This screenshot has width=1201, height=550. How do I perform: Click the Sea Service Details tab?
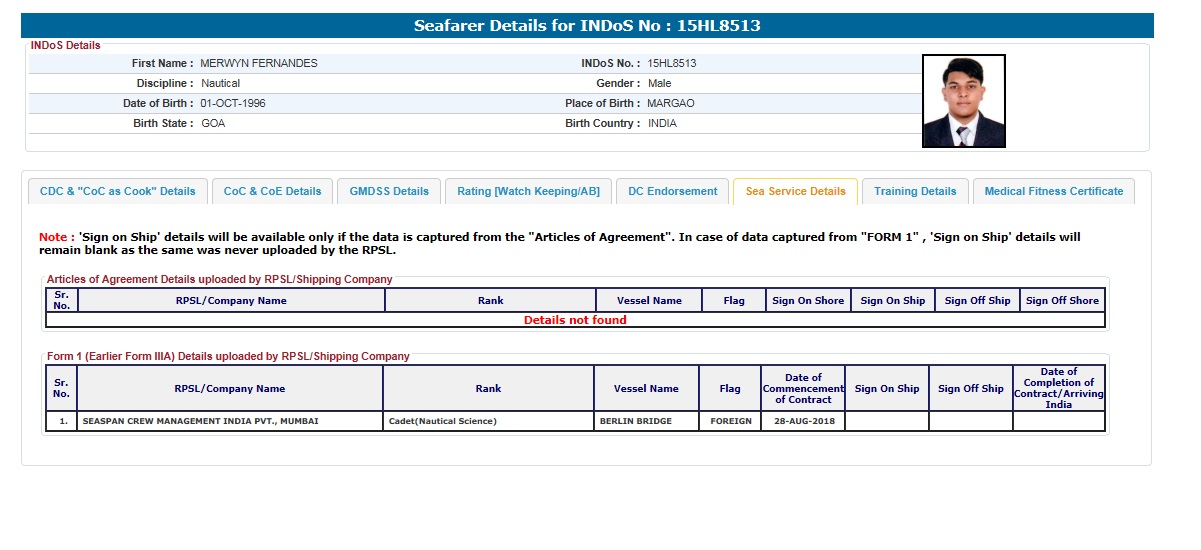coord(795,191)
